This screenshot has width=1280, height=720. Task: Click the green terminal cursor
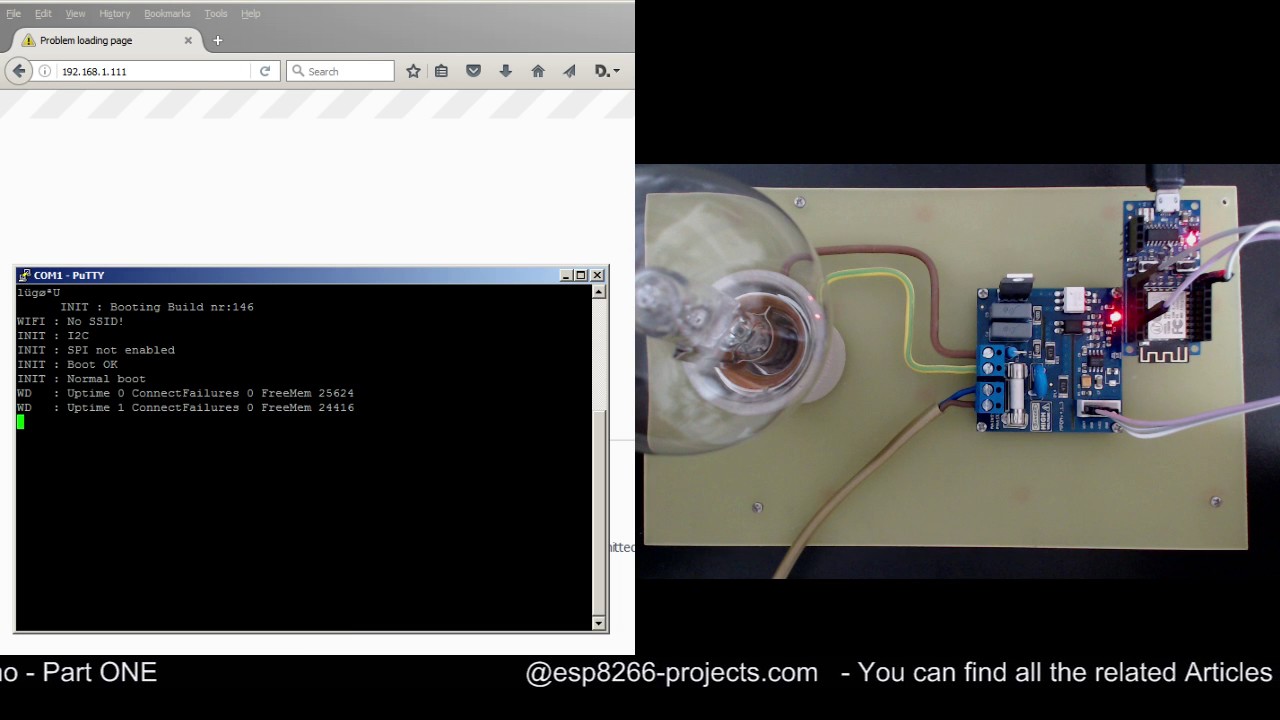pos(20,422)
